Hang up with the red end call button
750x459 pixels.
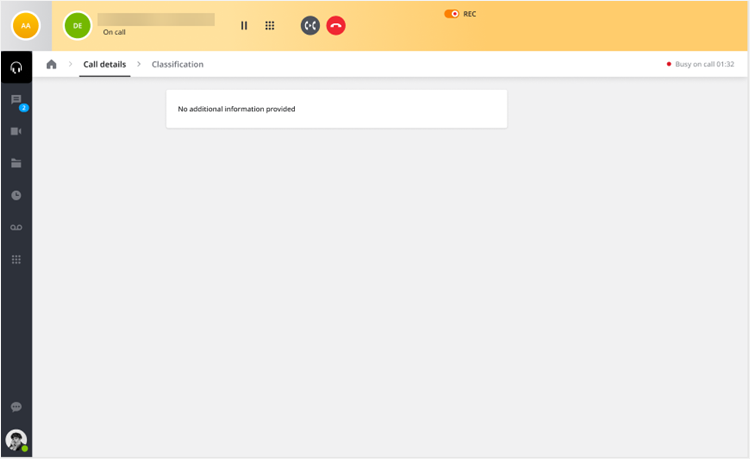(336, 26)
